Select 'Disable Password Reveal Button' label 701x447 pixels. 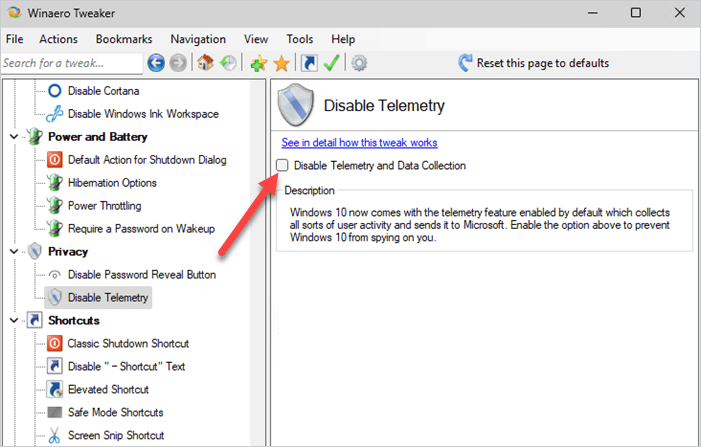142,274
